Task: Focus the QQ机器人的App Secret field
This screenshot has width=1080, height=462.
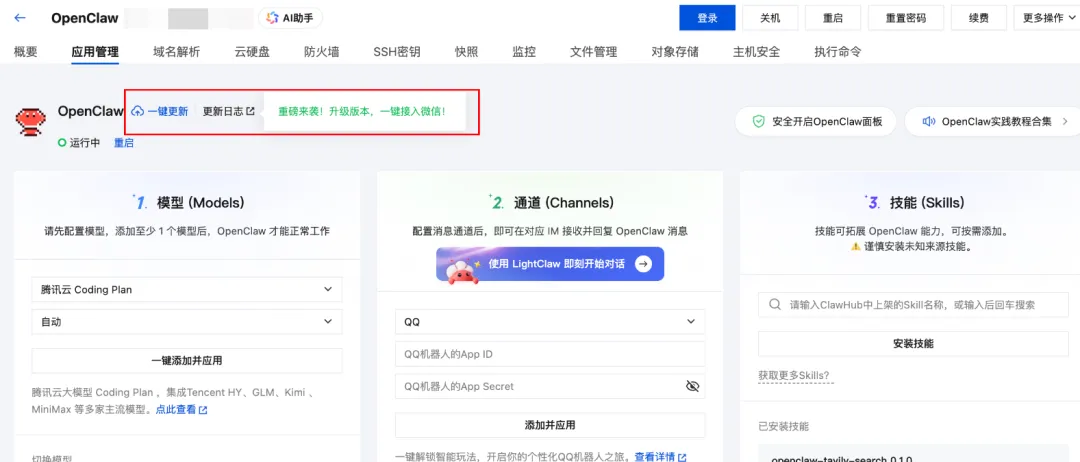Action: pyautogui.click(x=550, y=386)
